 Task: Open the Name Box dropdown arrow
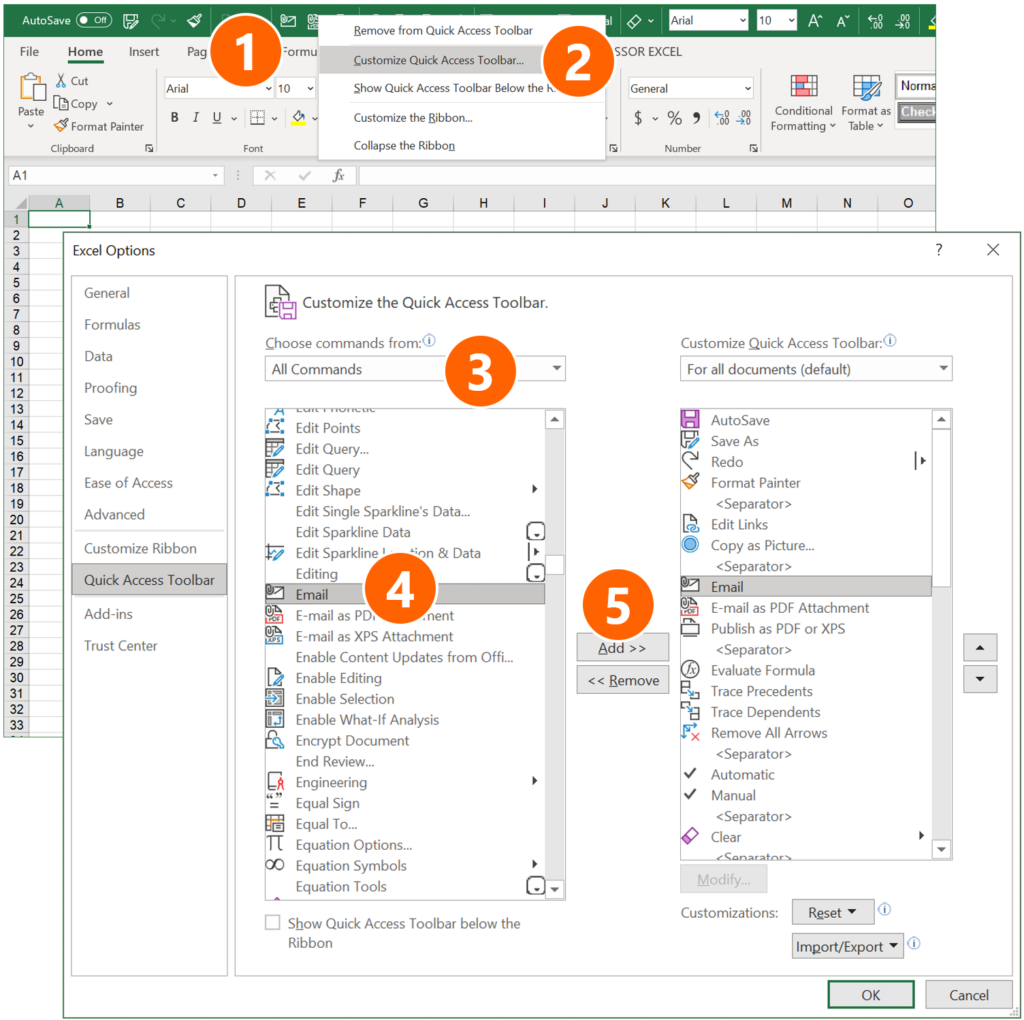(215, 175)
